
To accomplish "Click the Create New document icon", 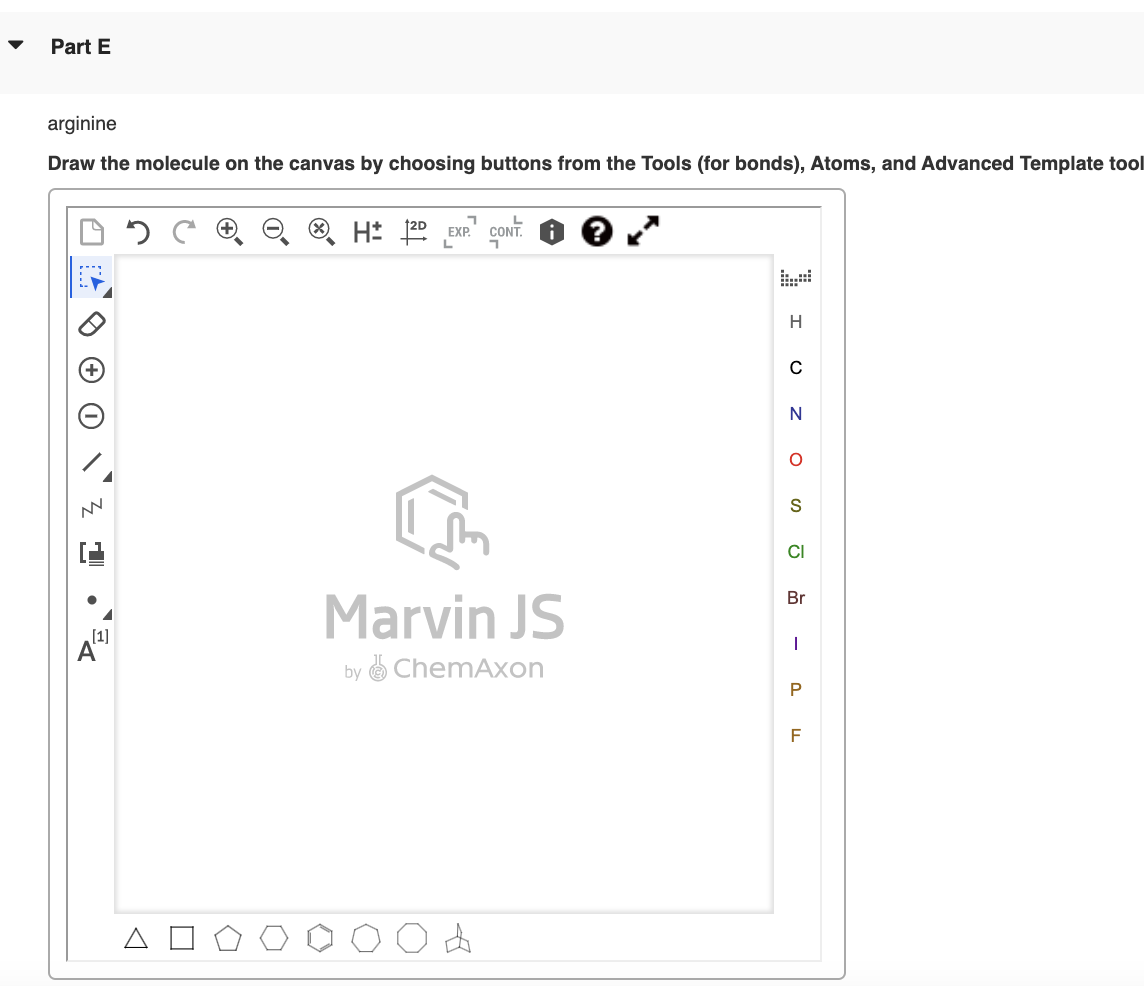I will tap(91, 231).
